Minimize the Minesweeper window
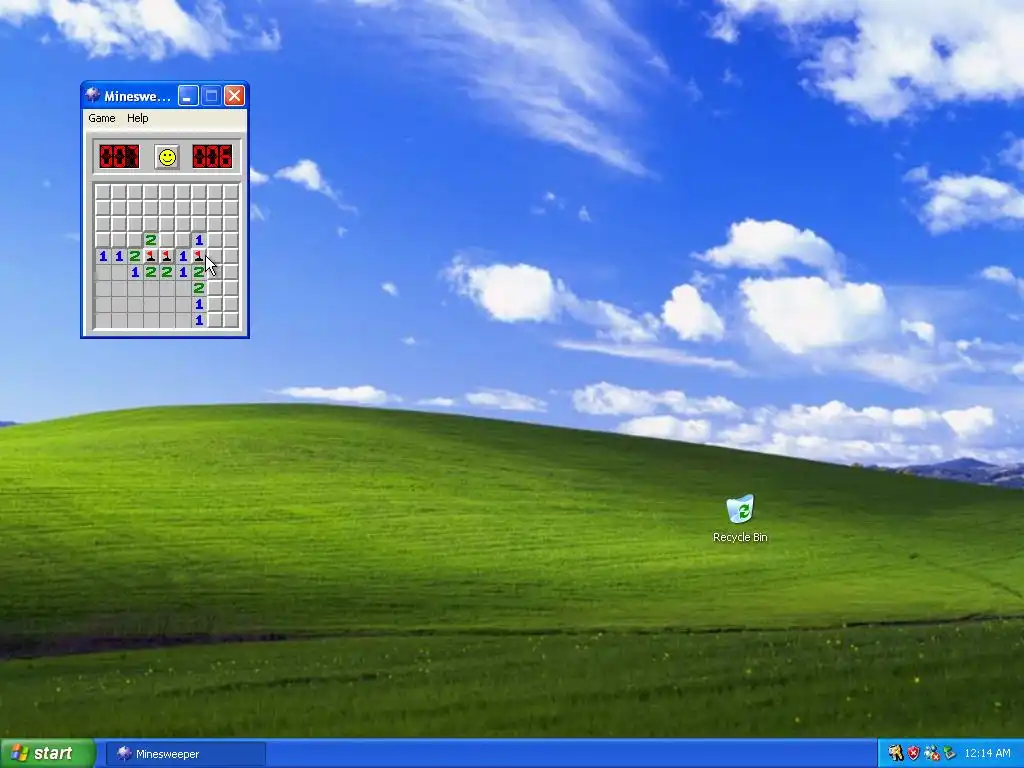 tap(188, 96)
